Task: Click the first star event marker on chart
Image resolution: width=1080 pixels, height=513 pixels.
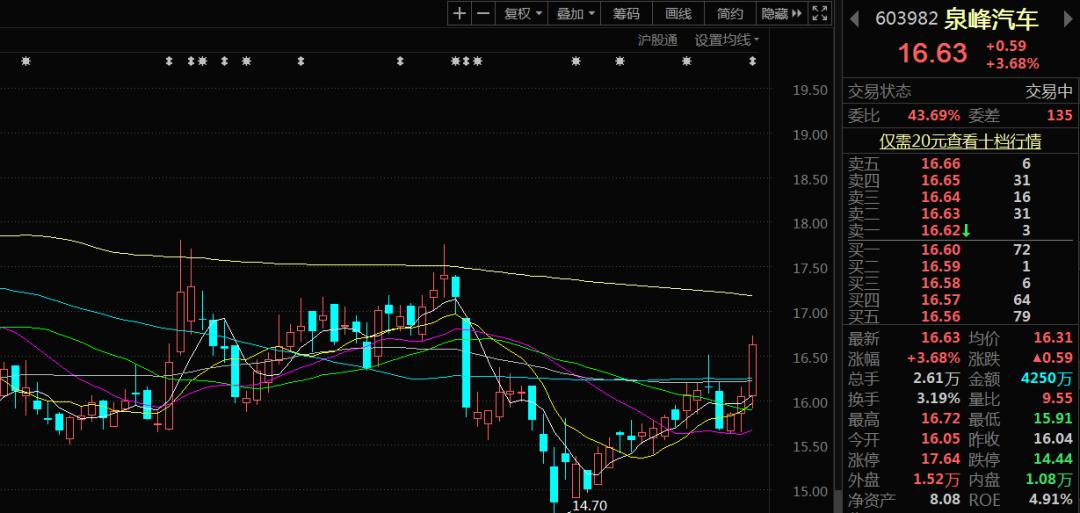Action: [x=26, y=62]
